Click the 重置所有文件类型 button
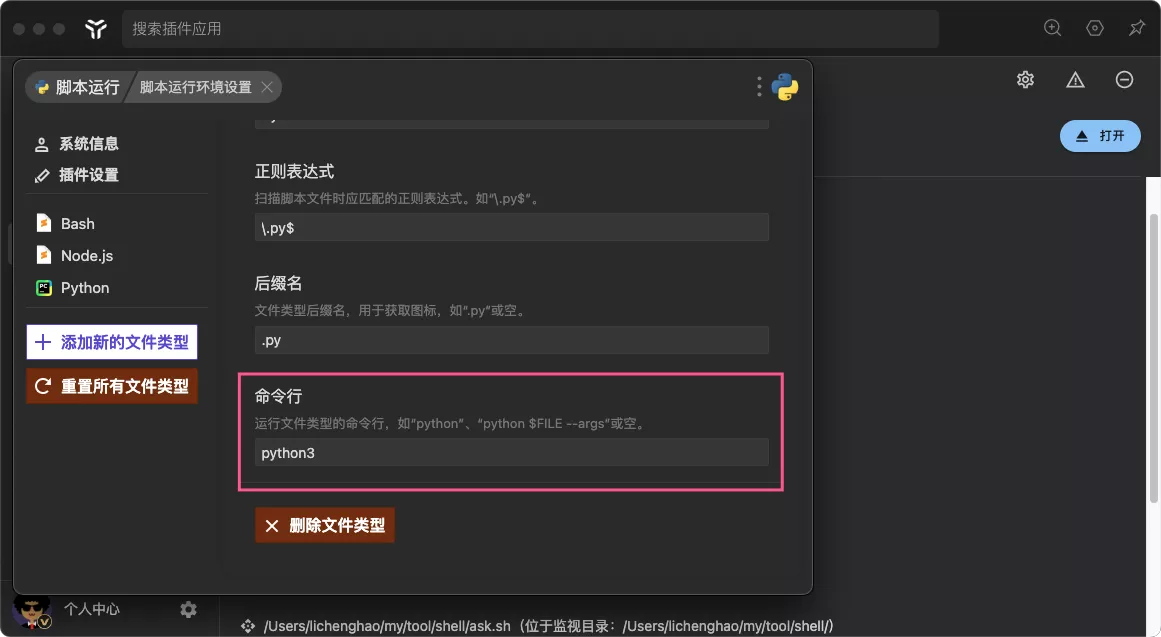 click(112, 386)
